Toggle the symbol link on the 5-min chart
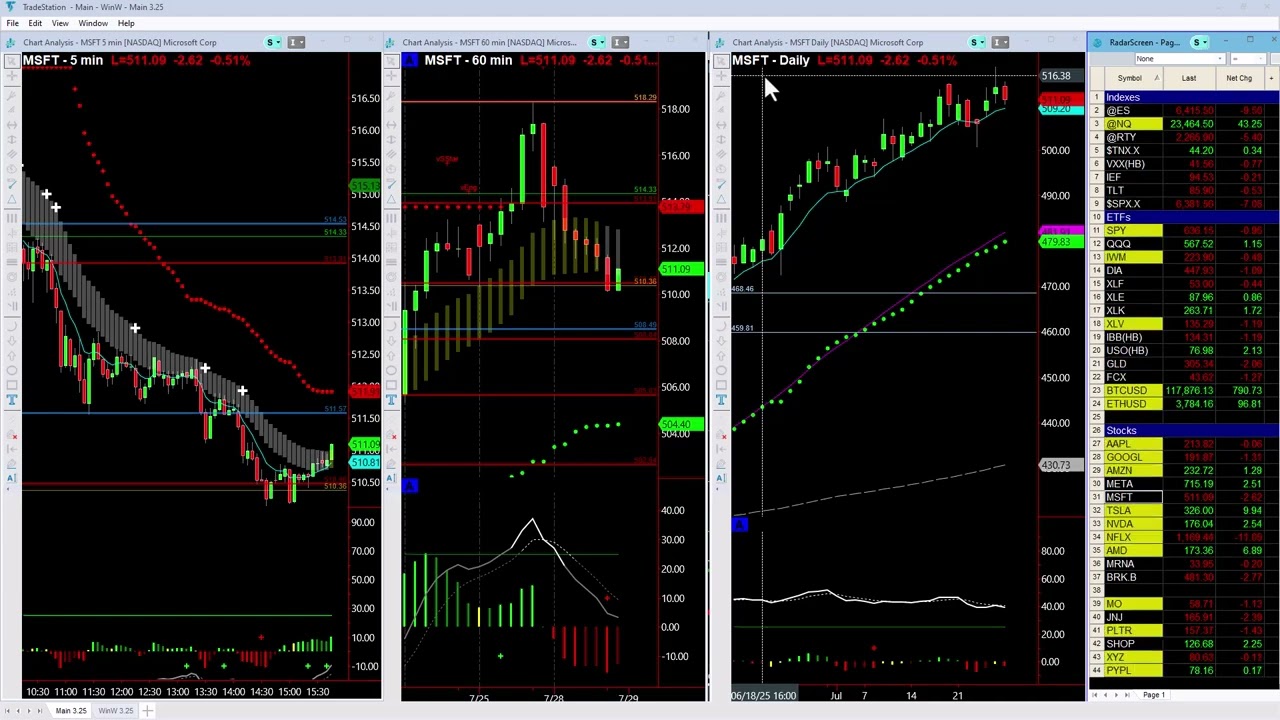This screenshot has height=720, width=1280. tap(270, 42)
